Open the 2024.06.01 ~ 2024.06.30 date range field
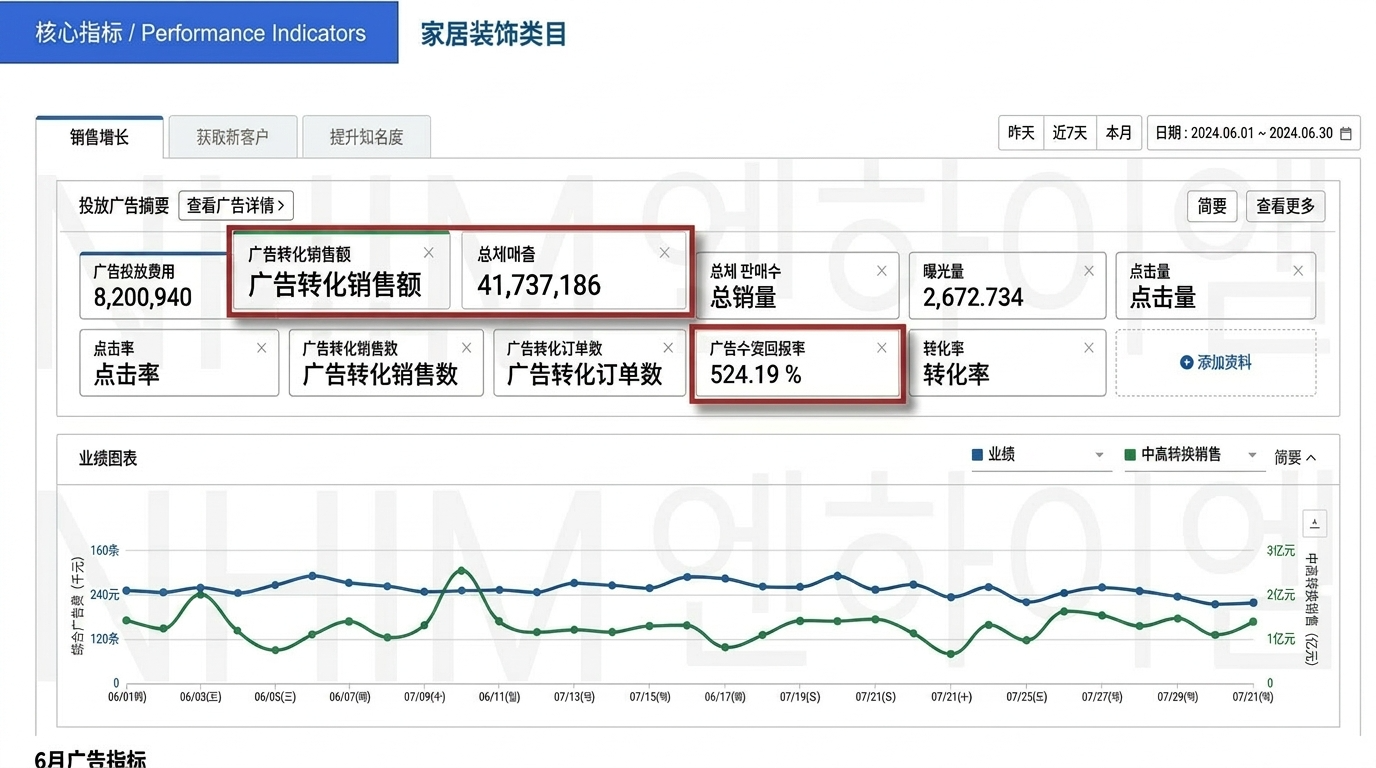 pyautogui.click(x=1254, y=133)
